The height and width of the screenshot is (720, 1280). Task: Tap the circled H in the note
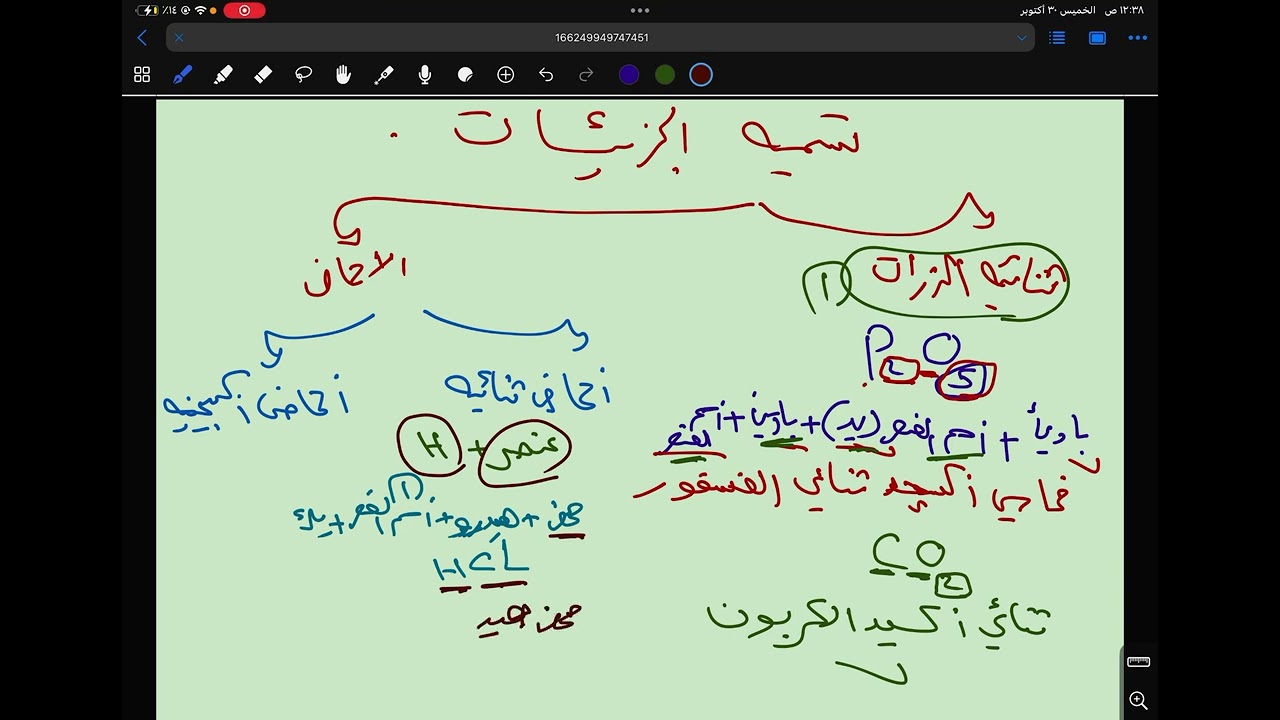431,447
